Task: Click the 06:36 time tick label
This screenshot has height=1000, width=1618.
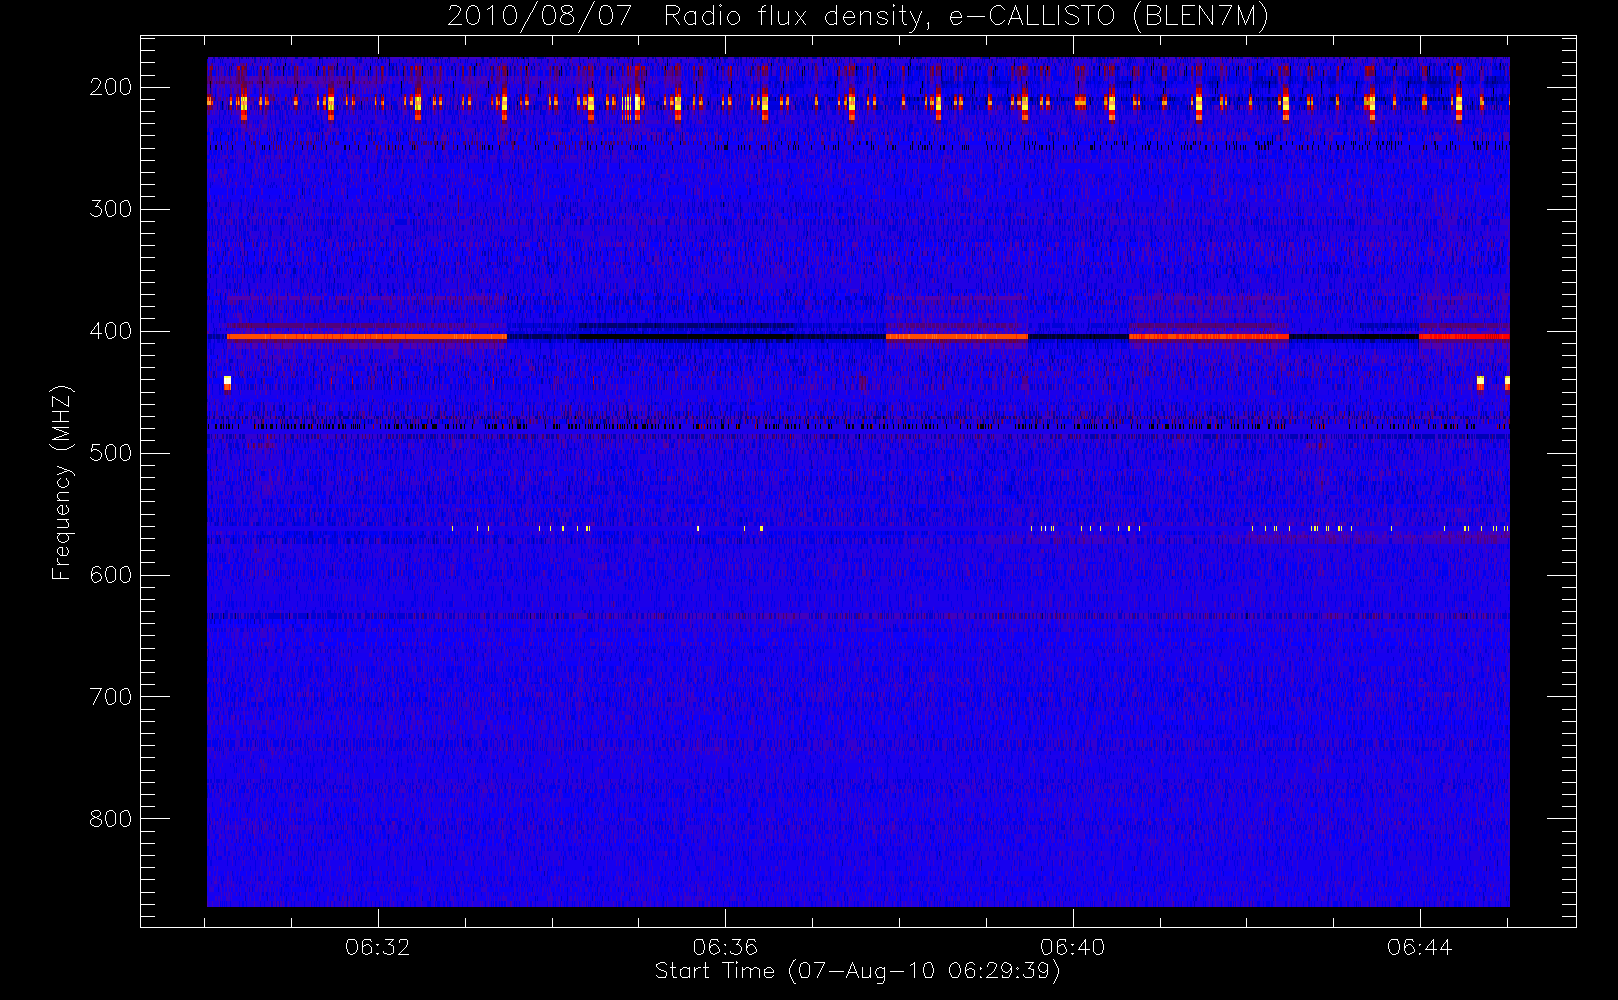Action: click(725, 947)
